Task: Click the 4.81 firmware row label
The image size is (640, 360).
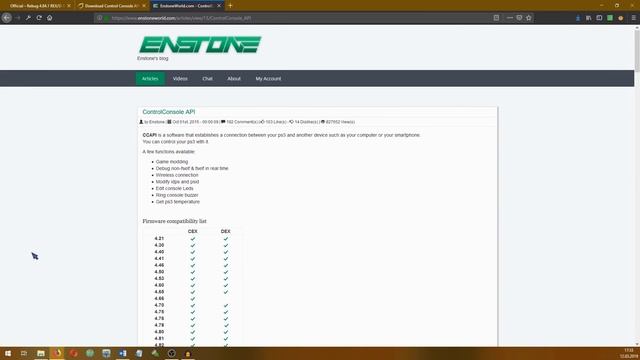Action: click(x=159, y=338)
